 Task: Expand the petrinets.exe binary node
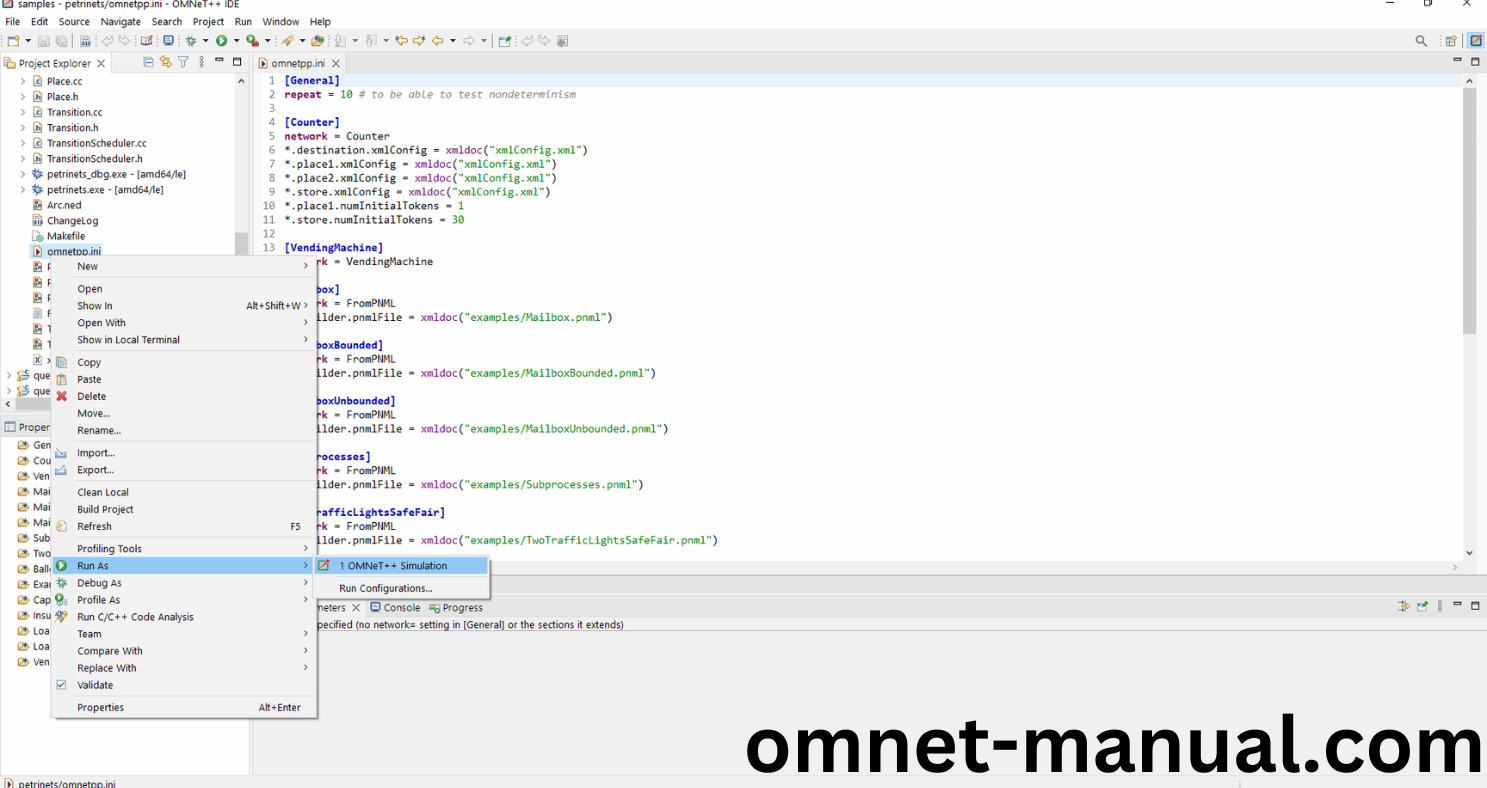pyautogui.click(x=23, y=190)
